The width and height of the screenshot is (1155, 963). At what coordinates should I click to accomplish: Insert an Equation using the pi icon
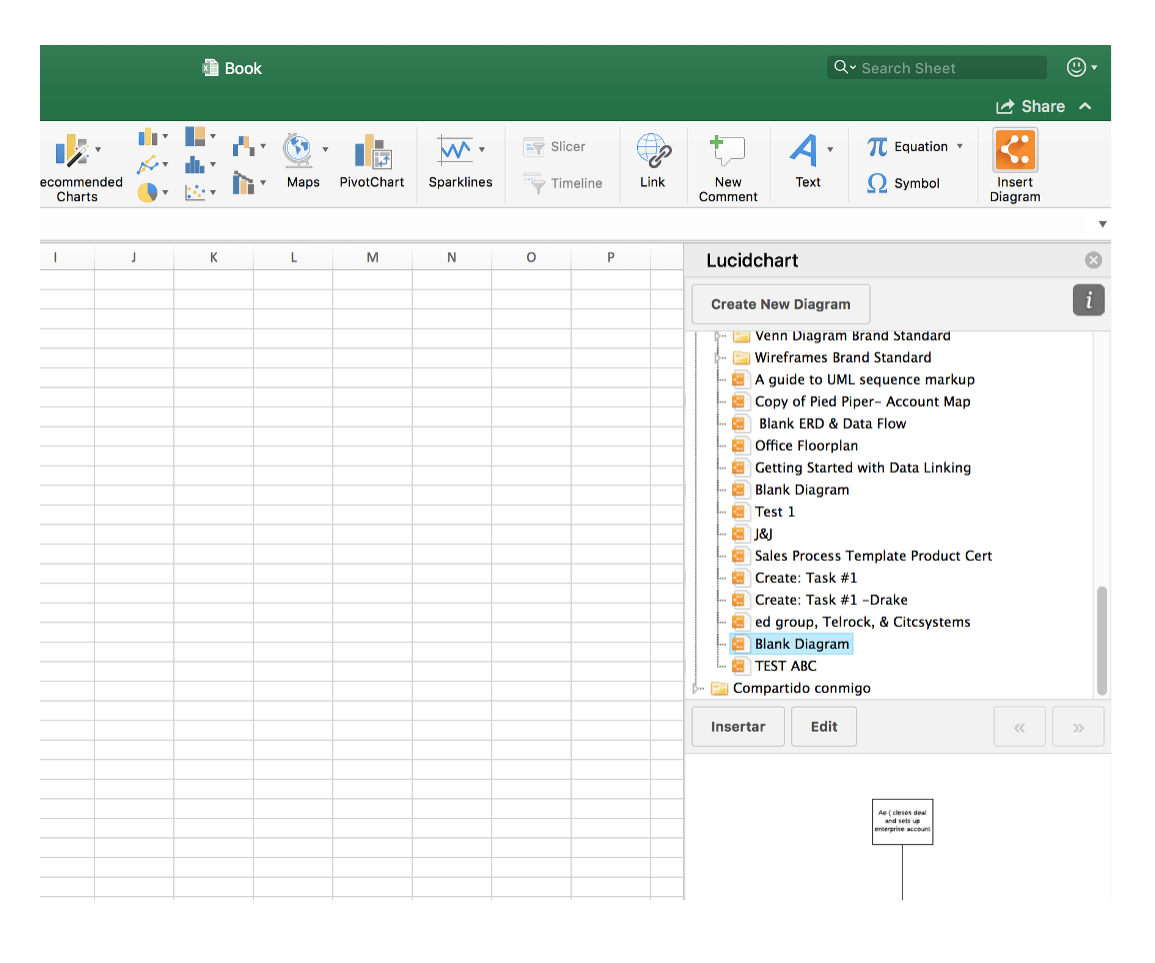click(877, 147)
